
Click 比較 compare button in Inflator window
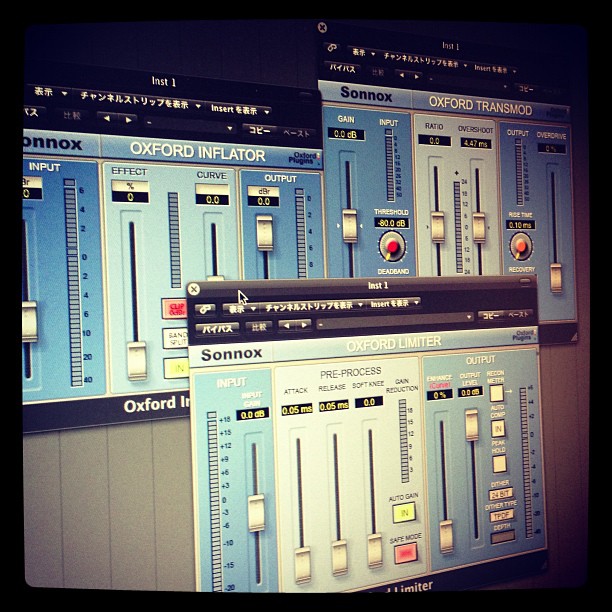72,115
